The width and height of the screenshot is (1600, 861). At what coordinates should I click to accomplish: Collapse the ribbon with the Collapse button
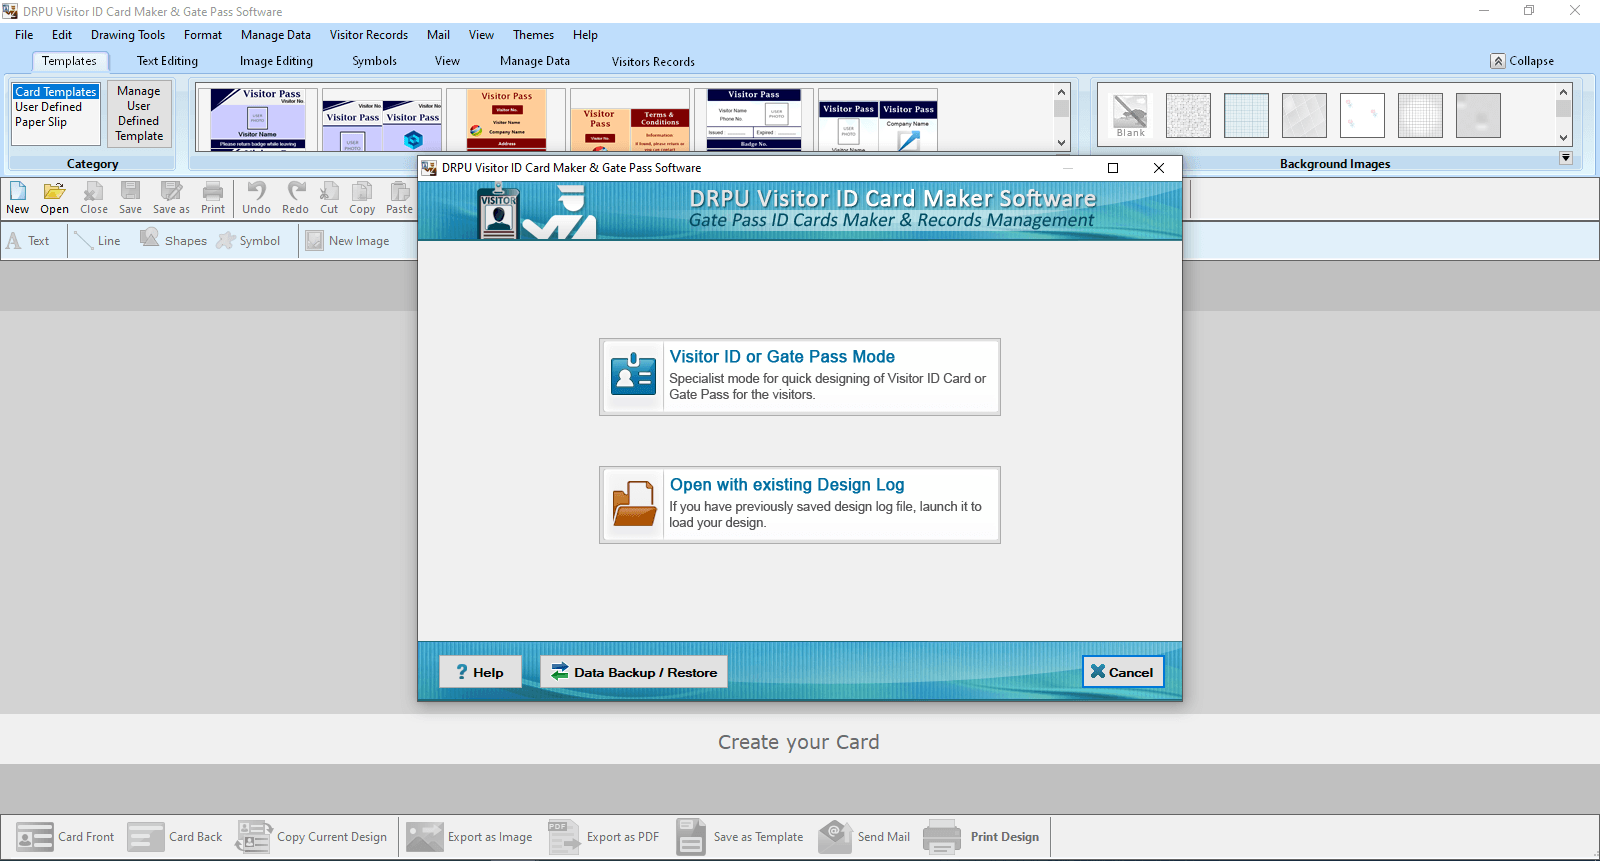coord(1522,61)
